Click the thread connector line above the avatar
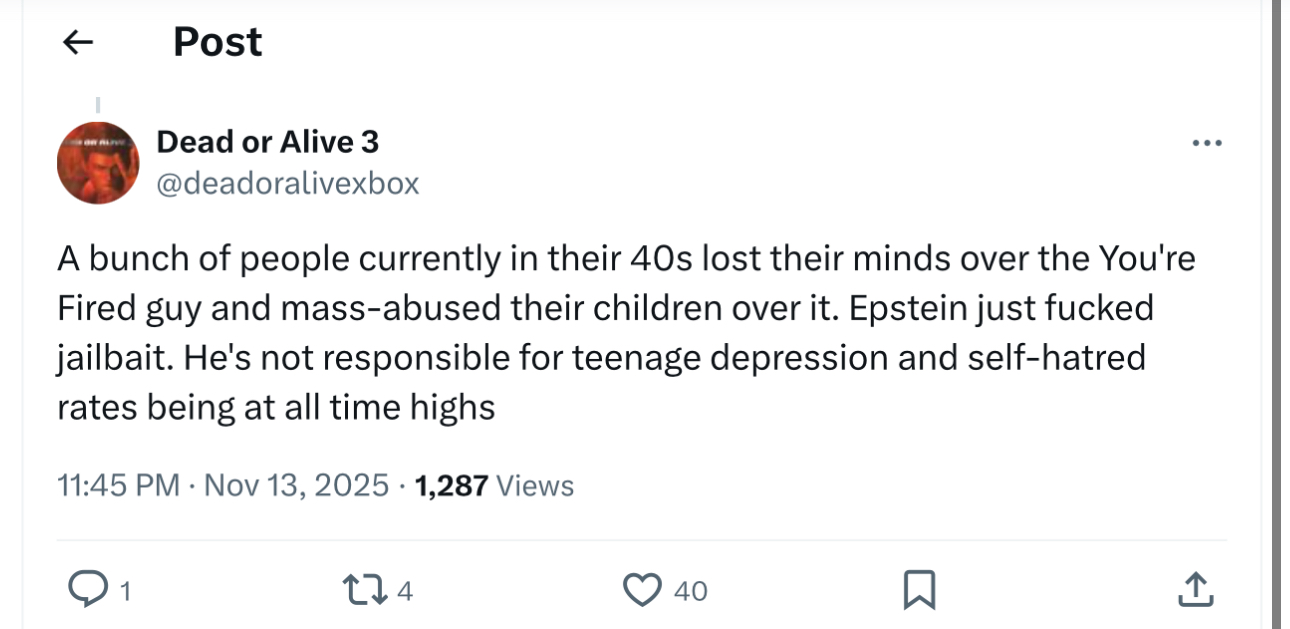This screenshot has height=629, width=1290. click(x=98, y=104)
